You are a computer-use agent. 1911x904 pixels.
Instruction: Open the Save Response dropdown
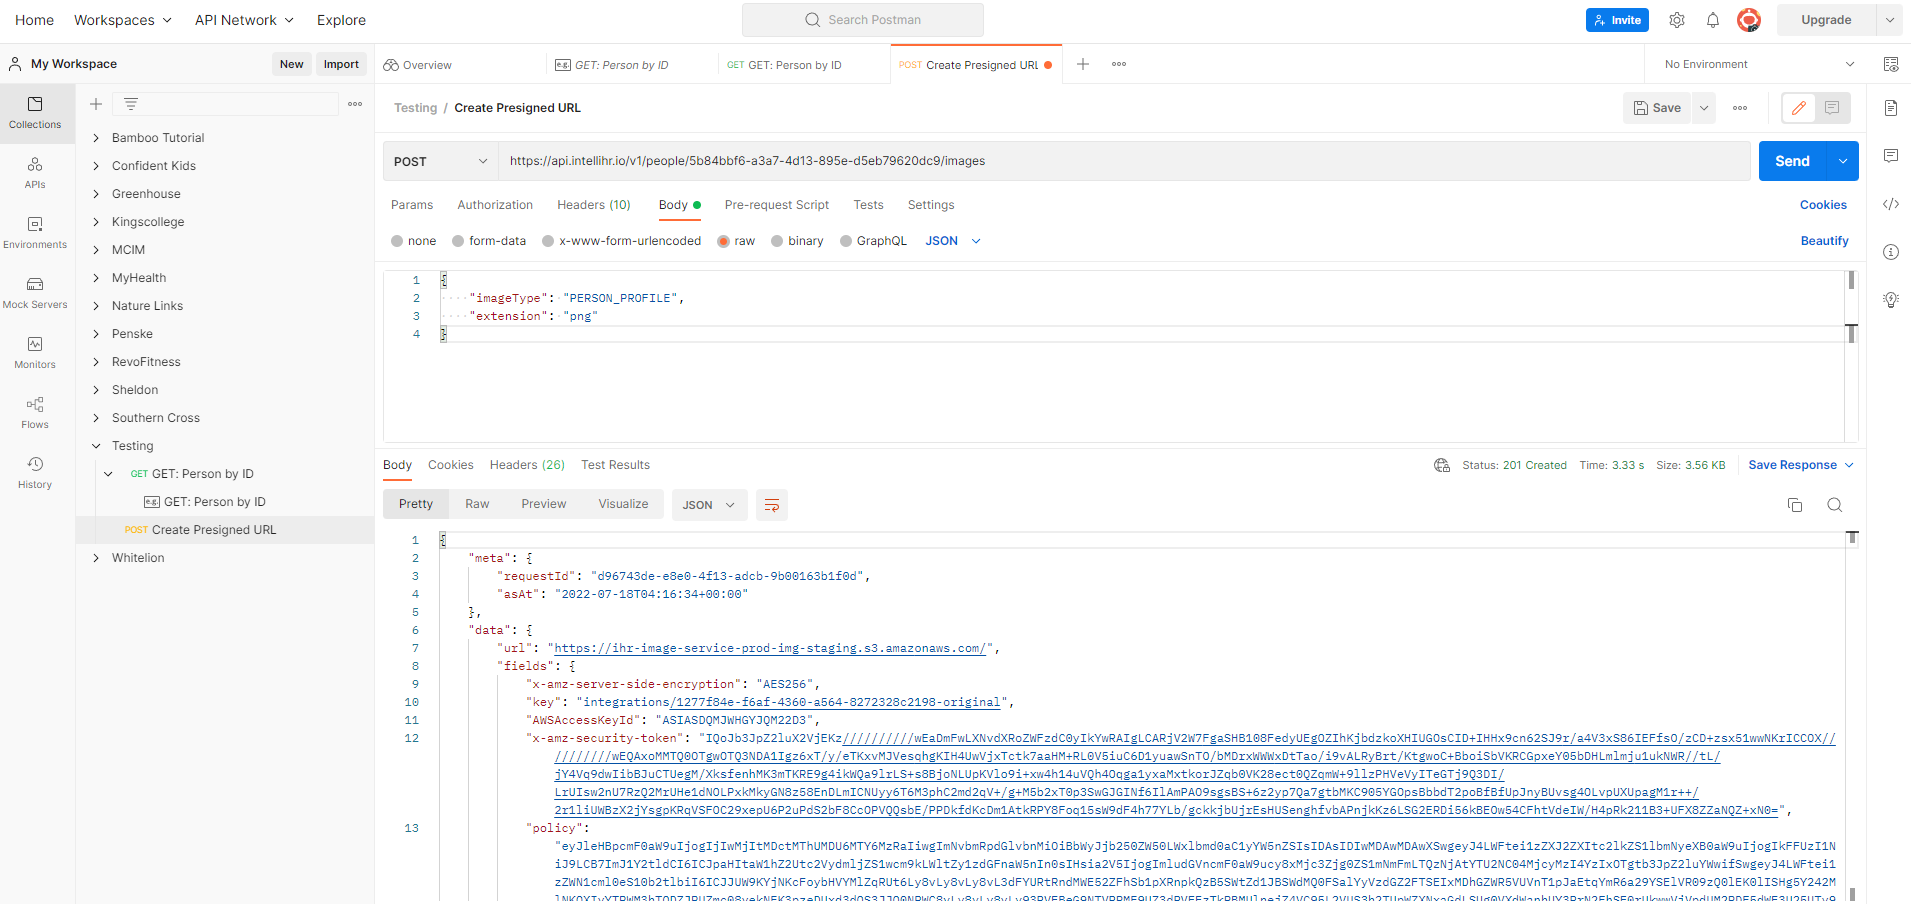coord(1801,465)
